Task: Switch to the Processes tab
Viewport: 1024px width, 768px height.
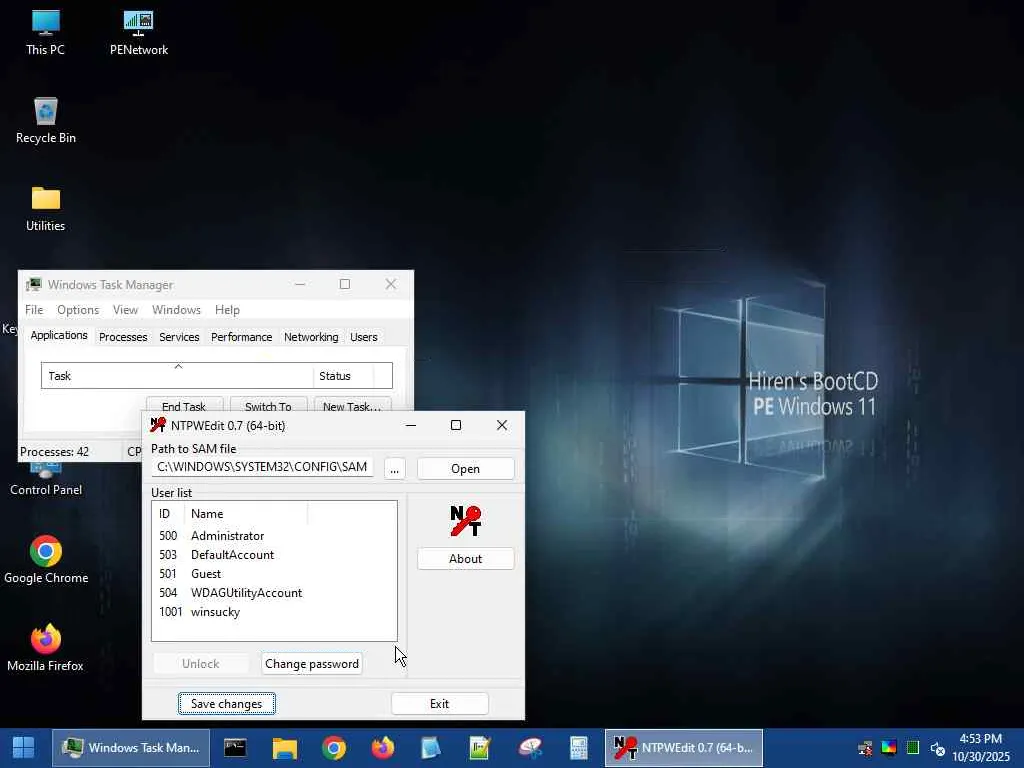Action: tap(123, 337)
